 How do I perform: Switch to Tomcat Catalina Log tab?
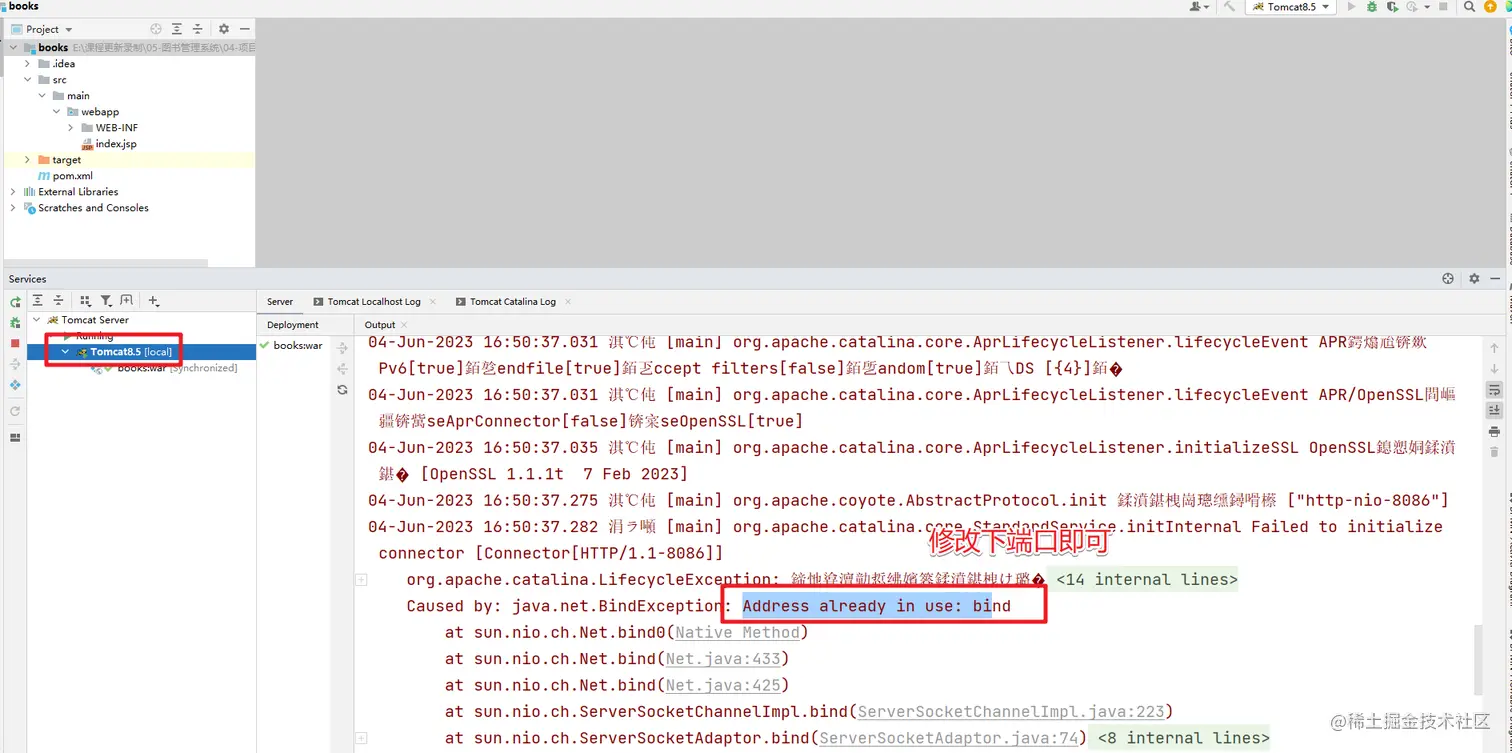click(506, 301)
